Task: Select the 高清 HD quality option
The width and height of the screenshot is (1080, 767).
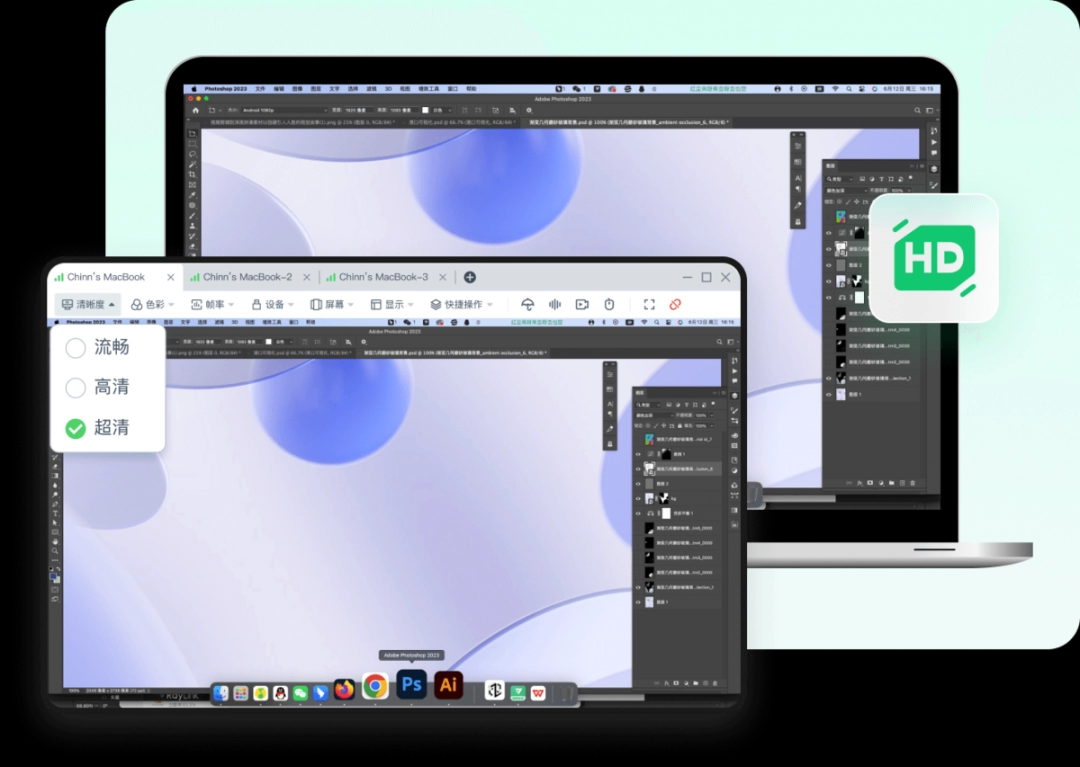Action: point(97,387)
